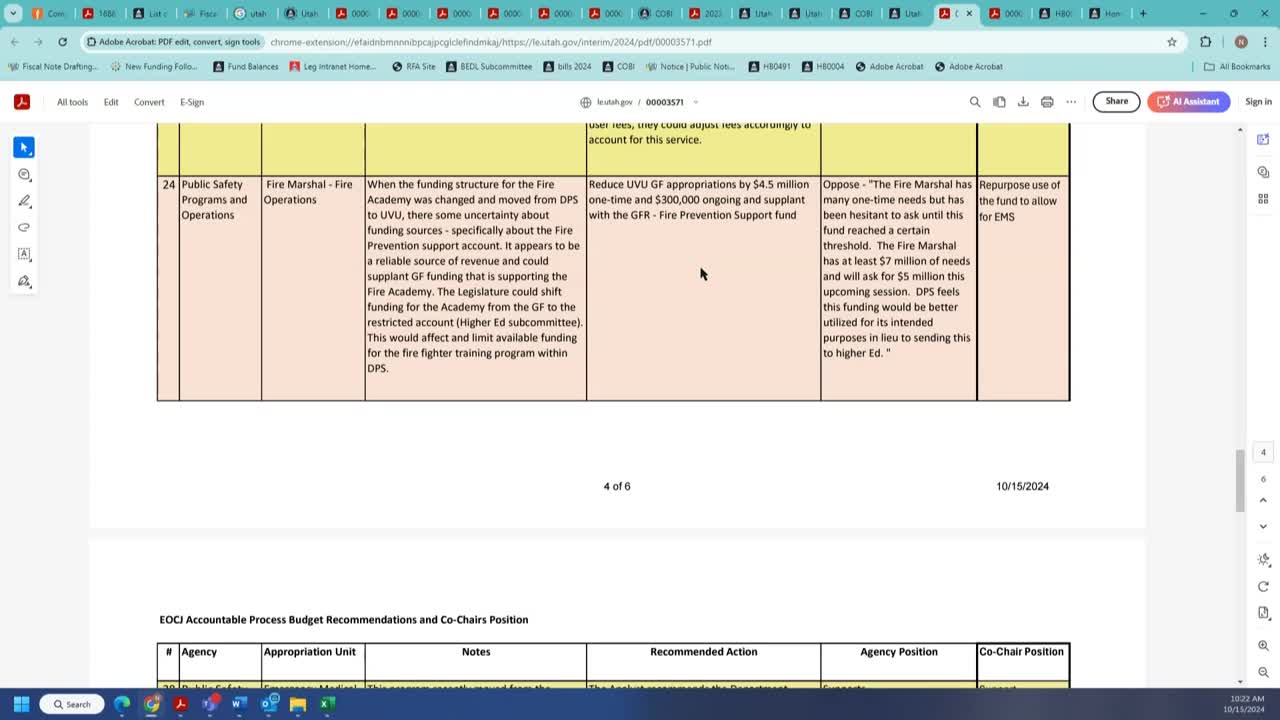Open Word from the taskbar
Image resolution: width=1280 pixels, height=720 pixels.
239,704
